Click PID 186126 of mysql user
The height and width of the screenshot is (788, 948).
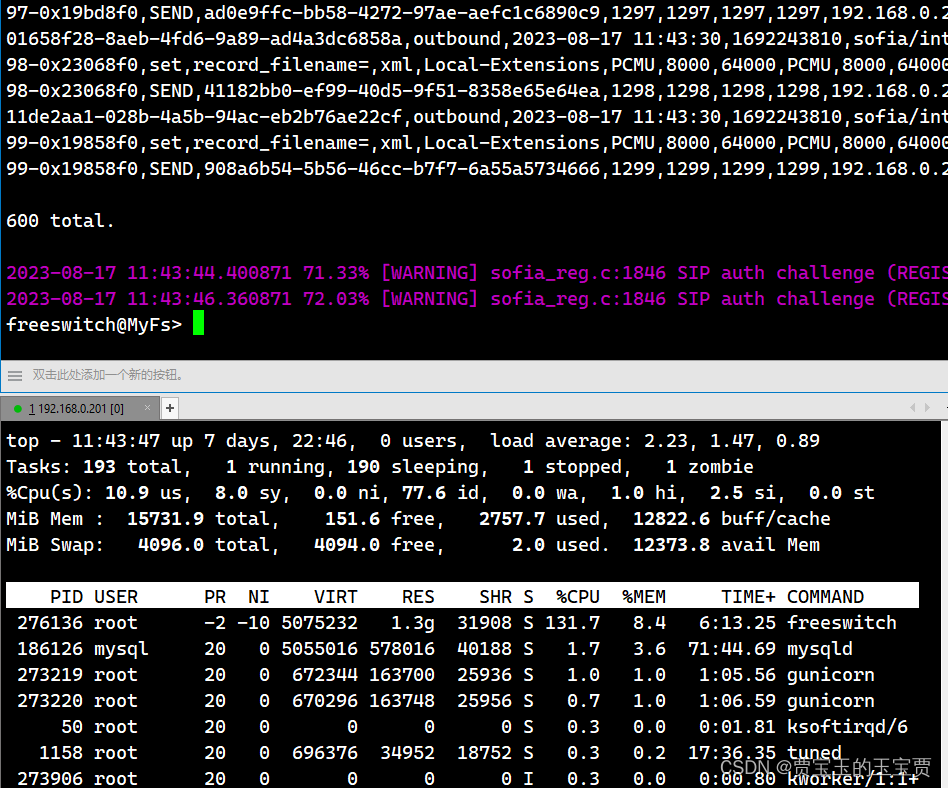pos(50,649)
